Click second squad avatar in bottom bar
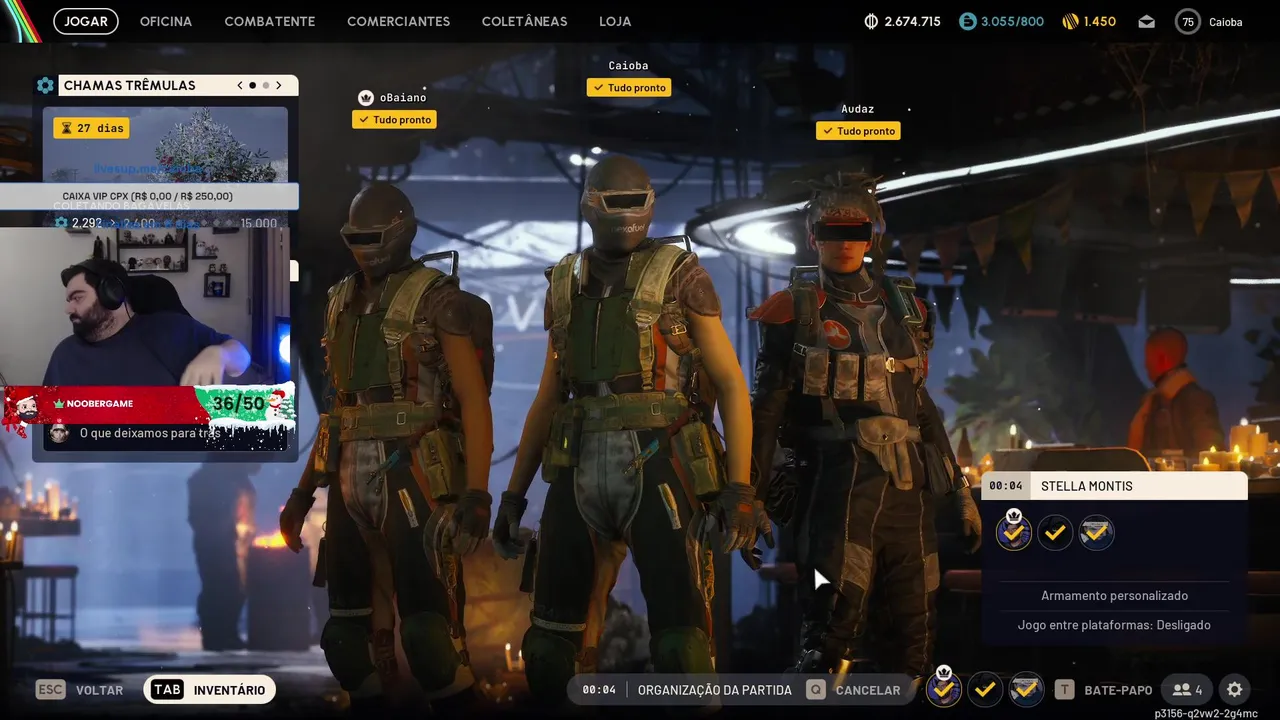Viewport: 1280px width, 720px height. point(985,689)
